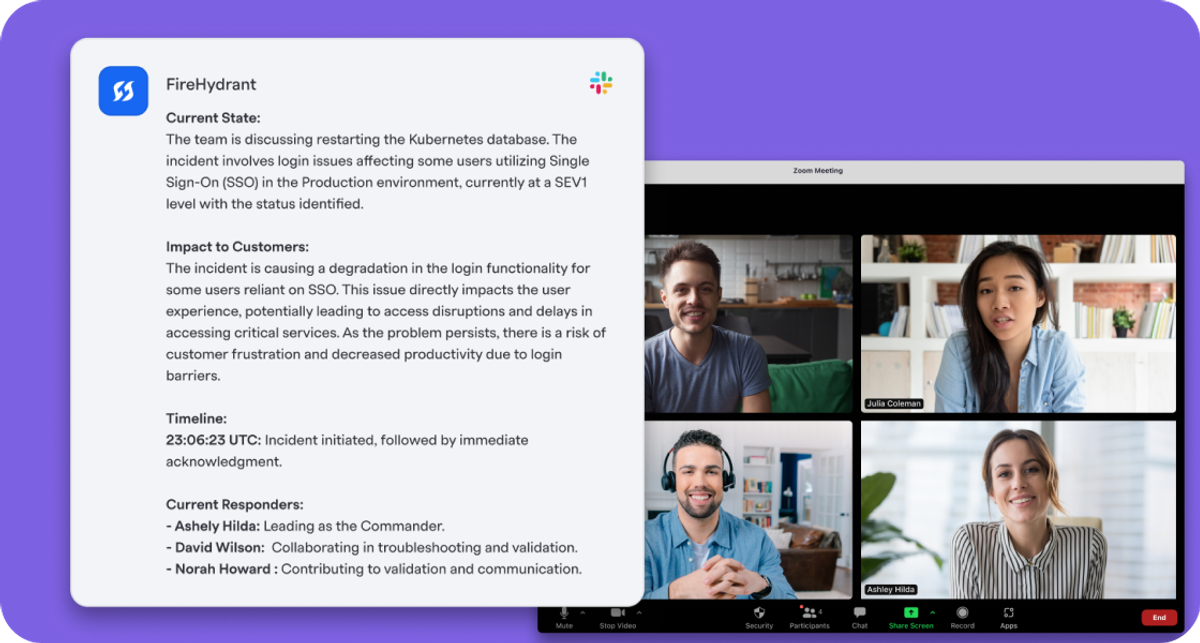Click the 23:06:23 UTC timestamp
The width and height of the screenshot is (1200, 643).
tap(213, 440)
